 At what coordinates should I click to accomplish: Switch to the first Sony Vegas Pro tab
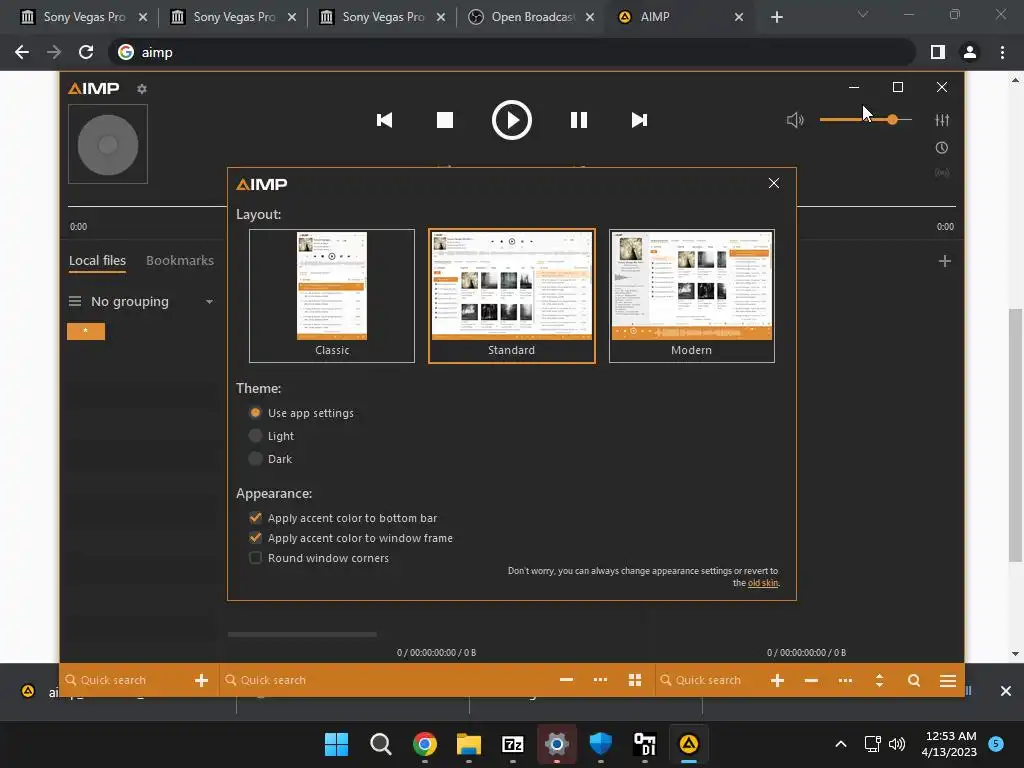point(84,17)
